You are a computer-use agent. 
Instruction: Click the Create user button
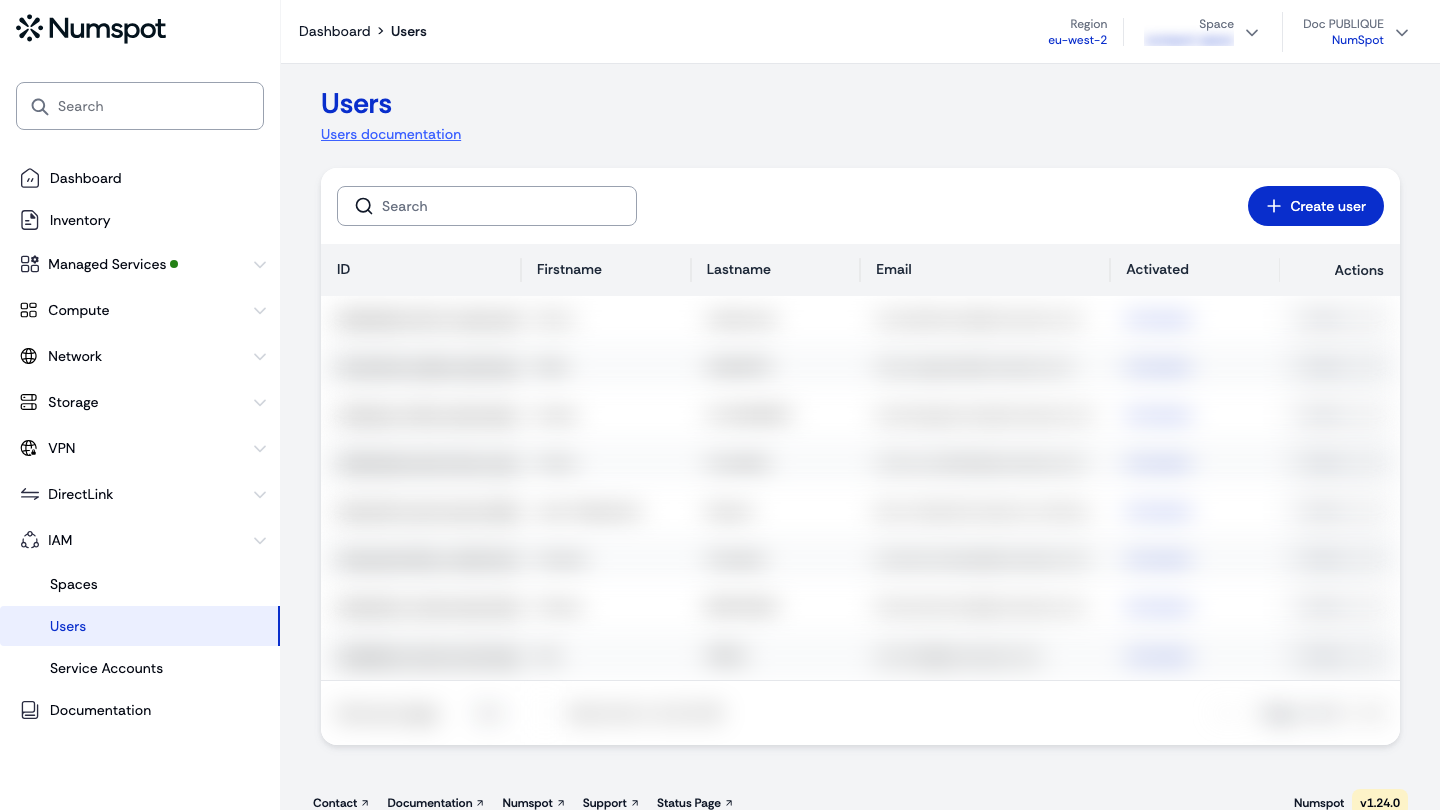click(x=1316, y=206)
